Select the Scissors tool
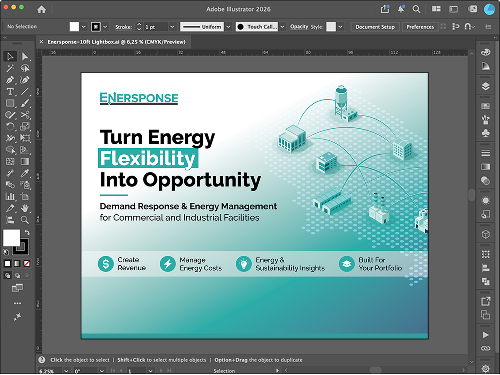The height and width of the screenshot is (375, 500). tap(25, 115)
